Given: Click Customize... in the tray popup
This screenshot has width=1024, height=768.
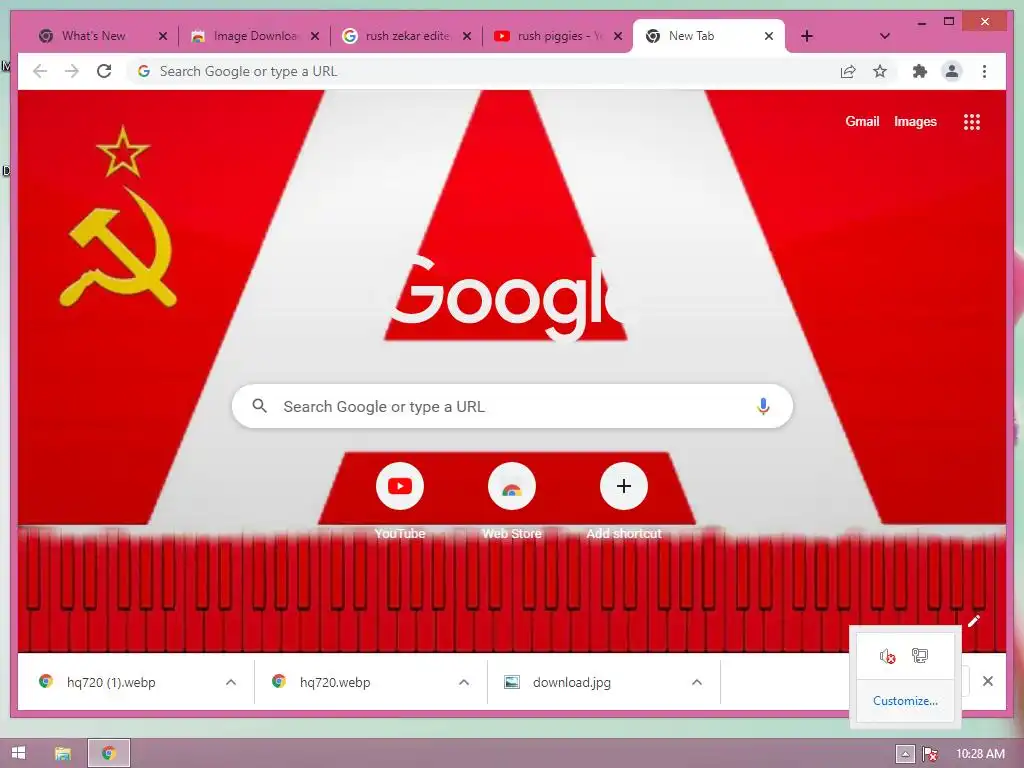Looking at the screenshot, I should coord(905,701).
